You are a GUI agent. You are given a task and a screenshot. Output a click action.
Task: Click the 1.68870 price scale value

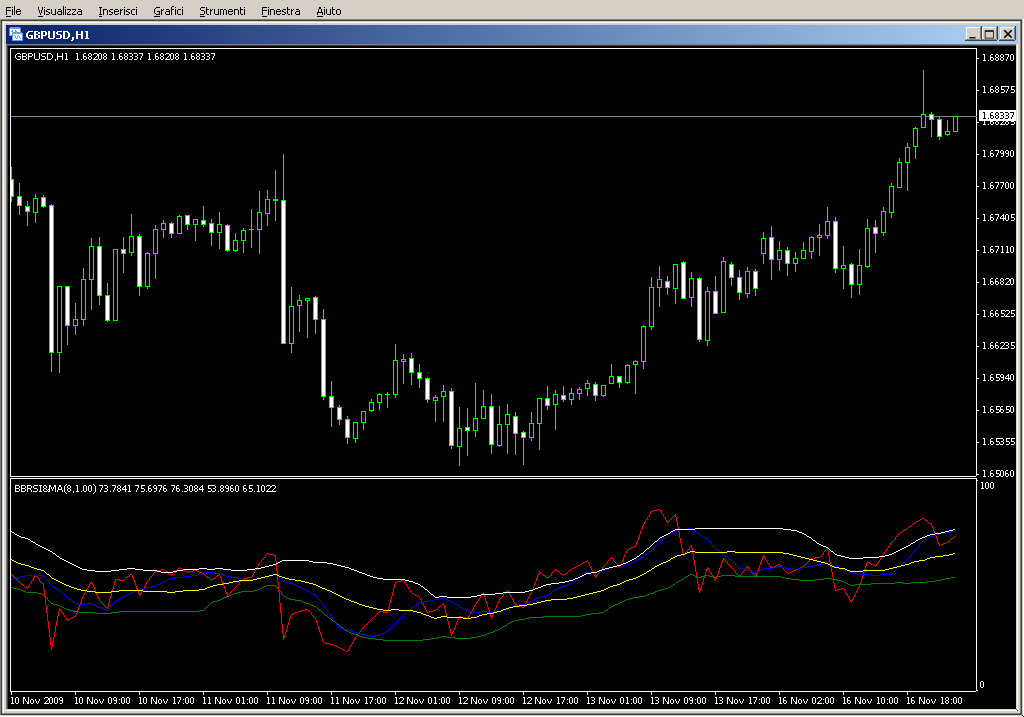pos(998,57)
